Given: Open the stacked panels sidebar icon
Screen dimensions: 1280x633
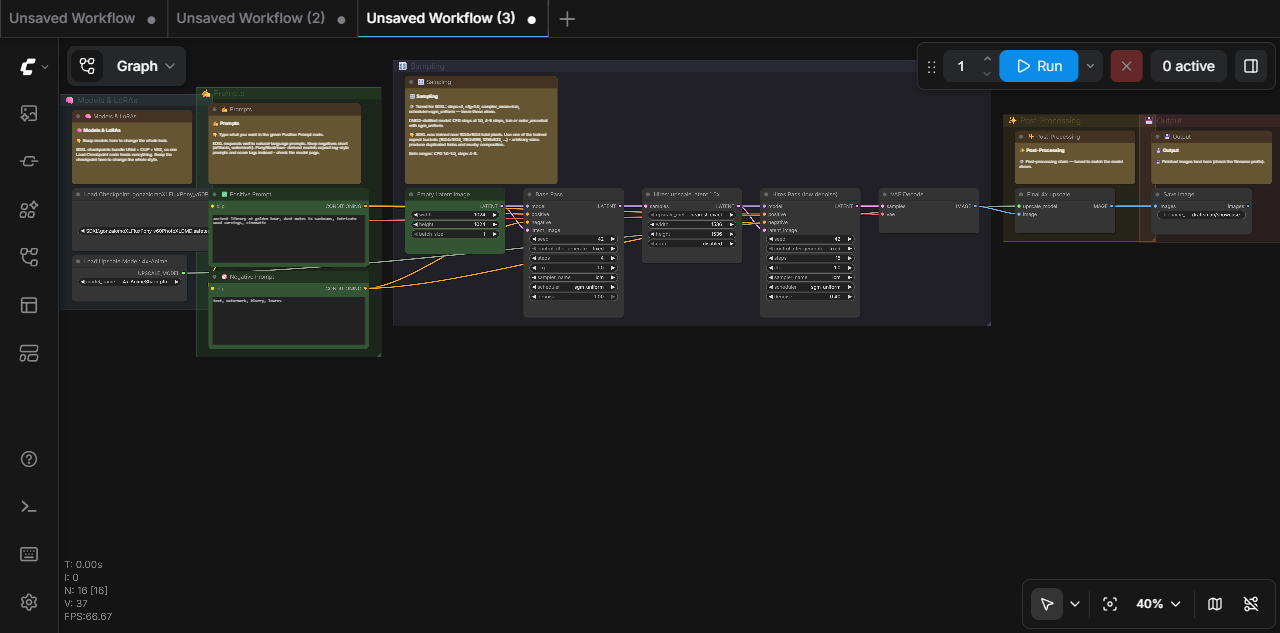Looking at the screenshot, I should click(29, 353).
